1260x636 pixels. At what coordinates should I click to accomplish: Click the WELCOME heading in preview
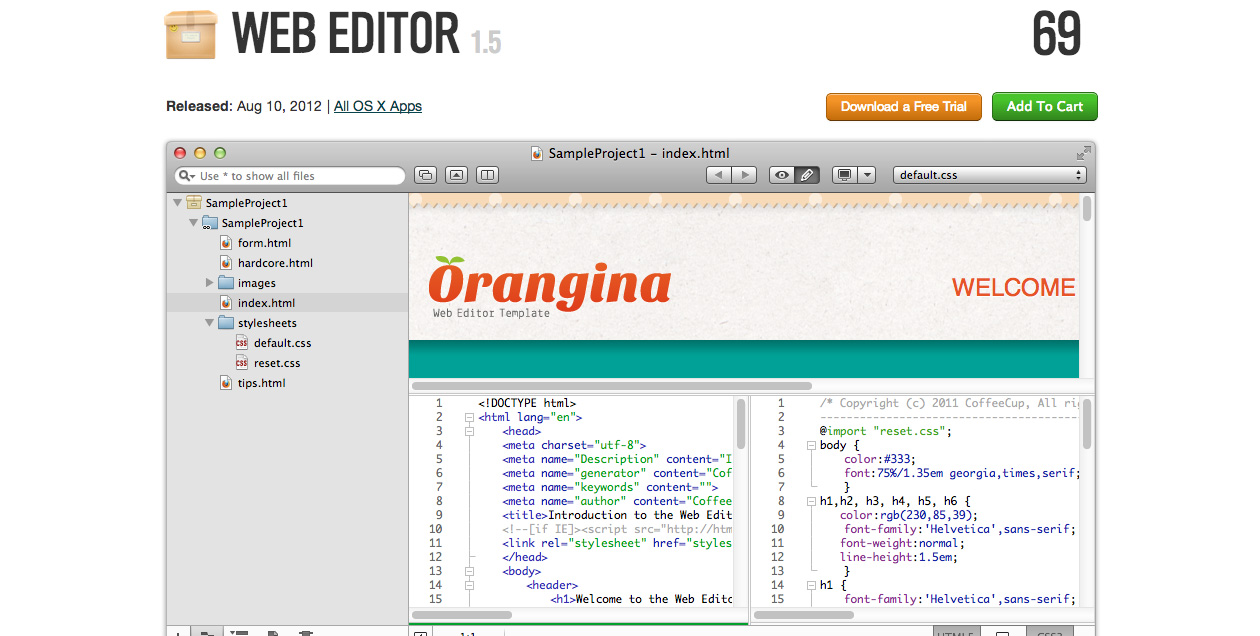[x=1014, y=288]
